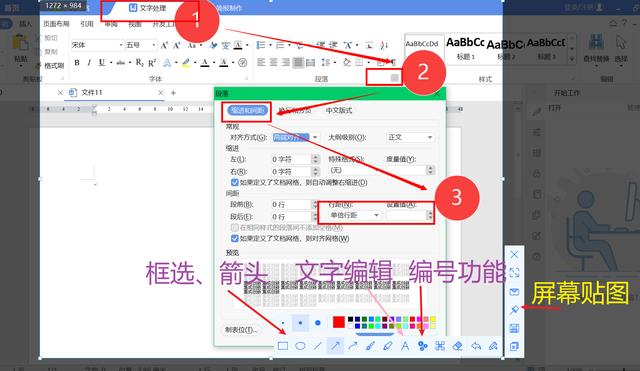Click the undo arrow in the annotation bar

pyautogui.click(x=476, y=346)
